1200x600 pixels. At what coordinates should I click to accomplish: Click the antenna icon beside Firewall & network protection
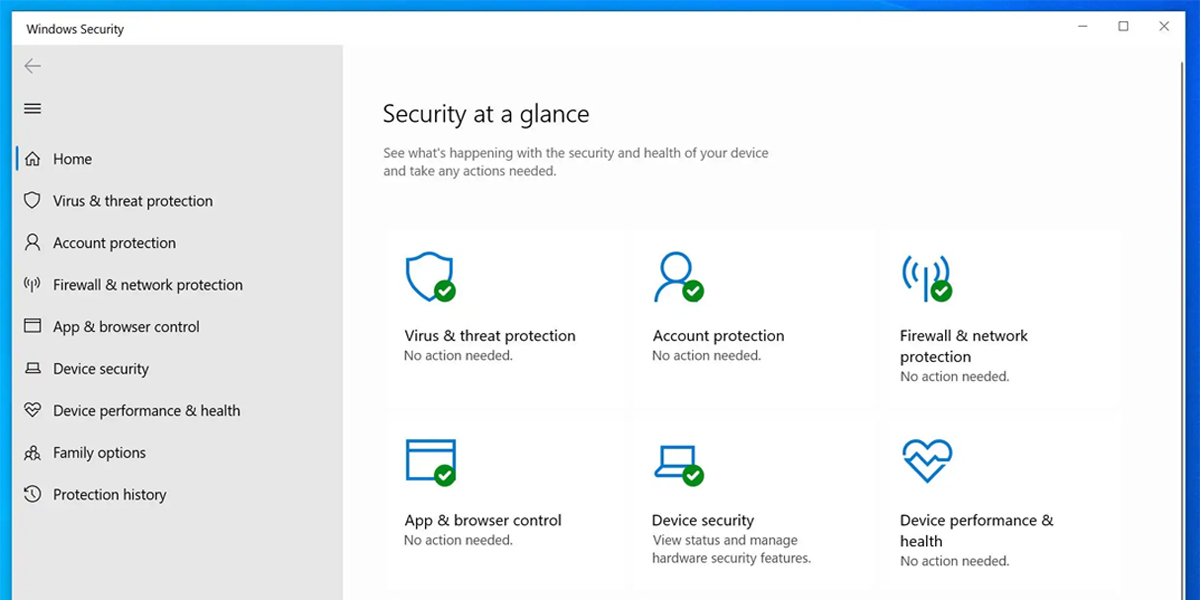[x=33, y=285]
